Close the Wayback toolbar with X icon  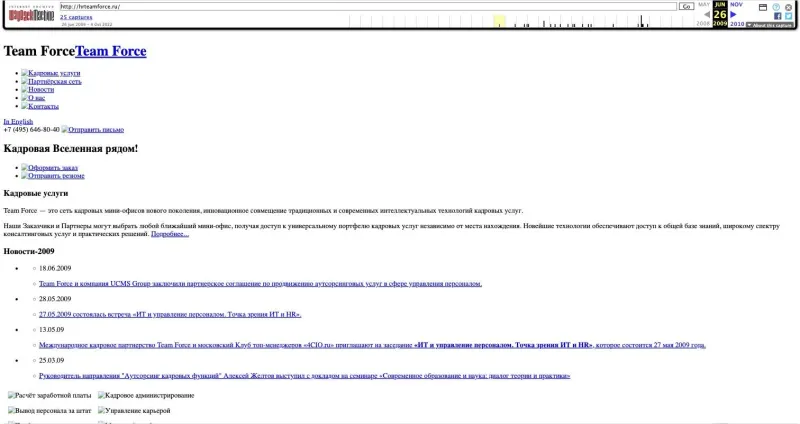(x=789, y=7)
